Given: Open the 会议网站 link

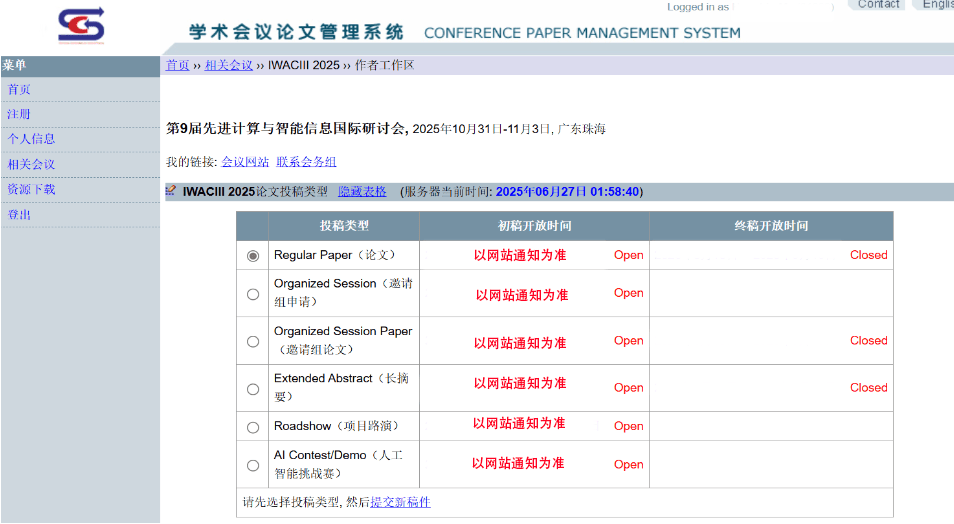Looking at the screenshot, I should (245, 162).
